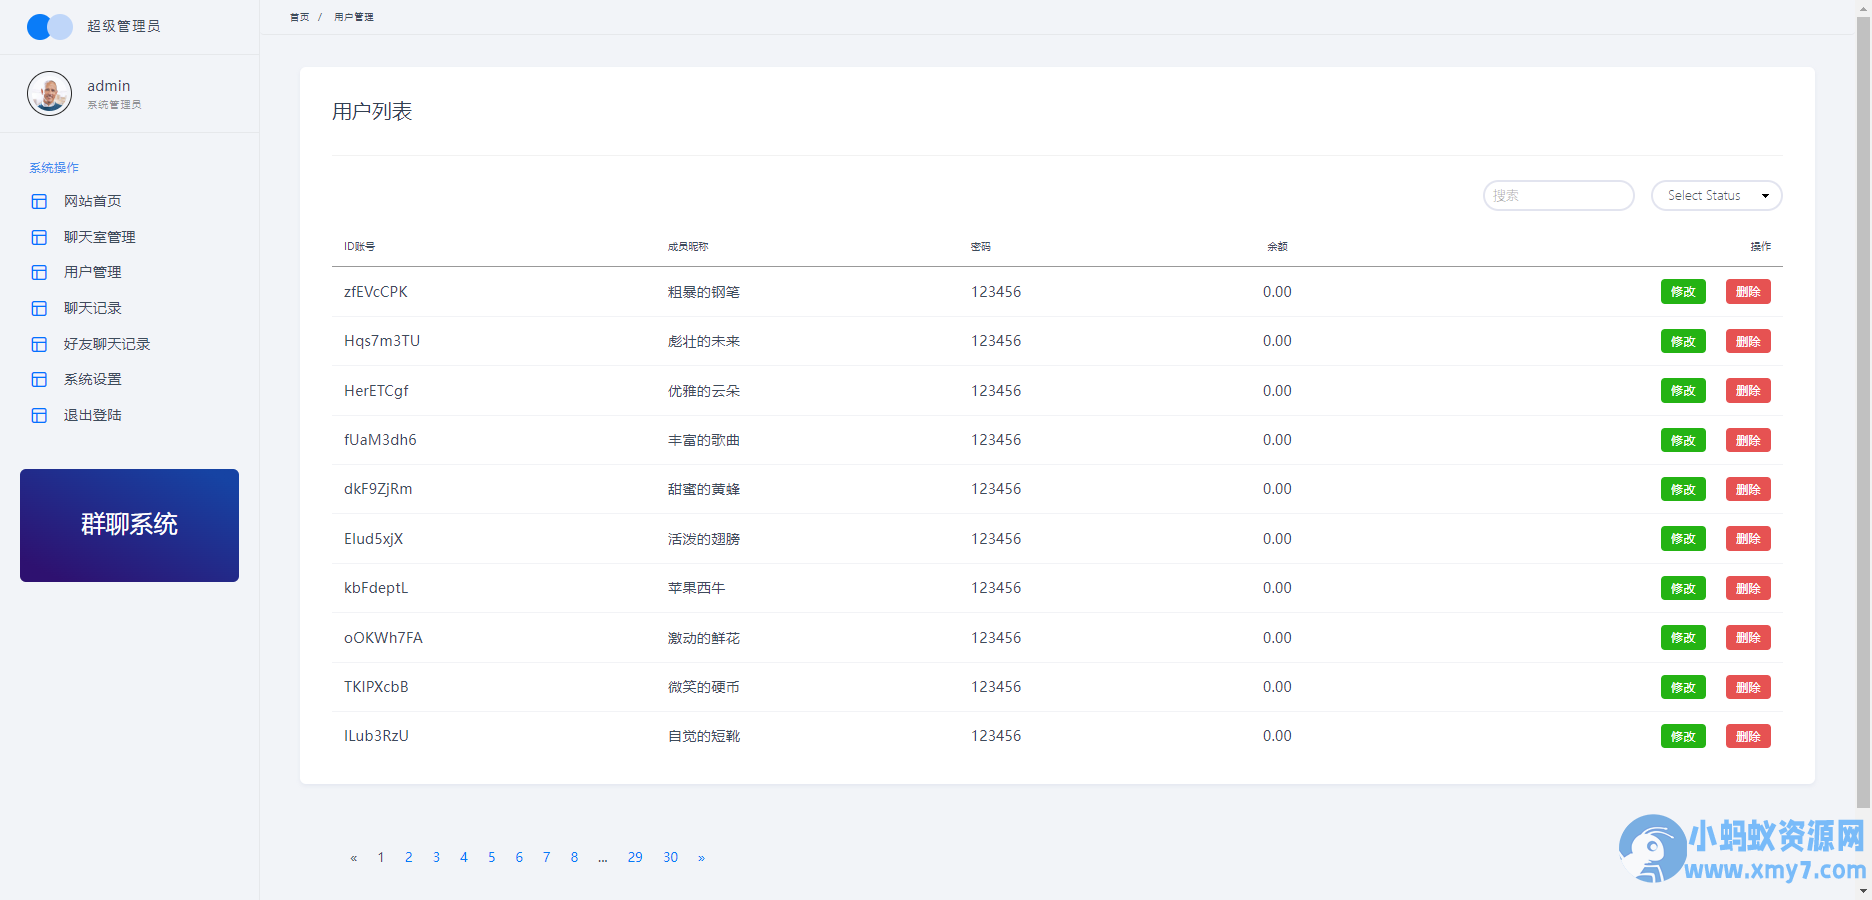Click the 聊天记录 sidebar icon
The height and width of the screenshot is (900, 1872).
(39, 309)
